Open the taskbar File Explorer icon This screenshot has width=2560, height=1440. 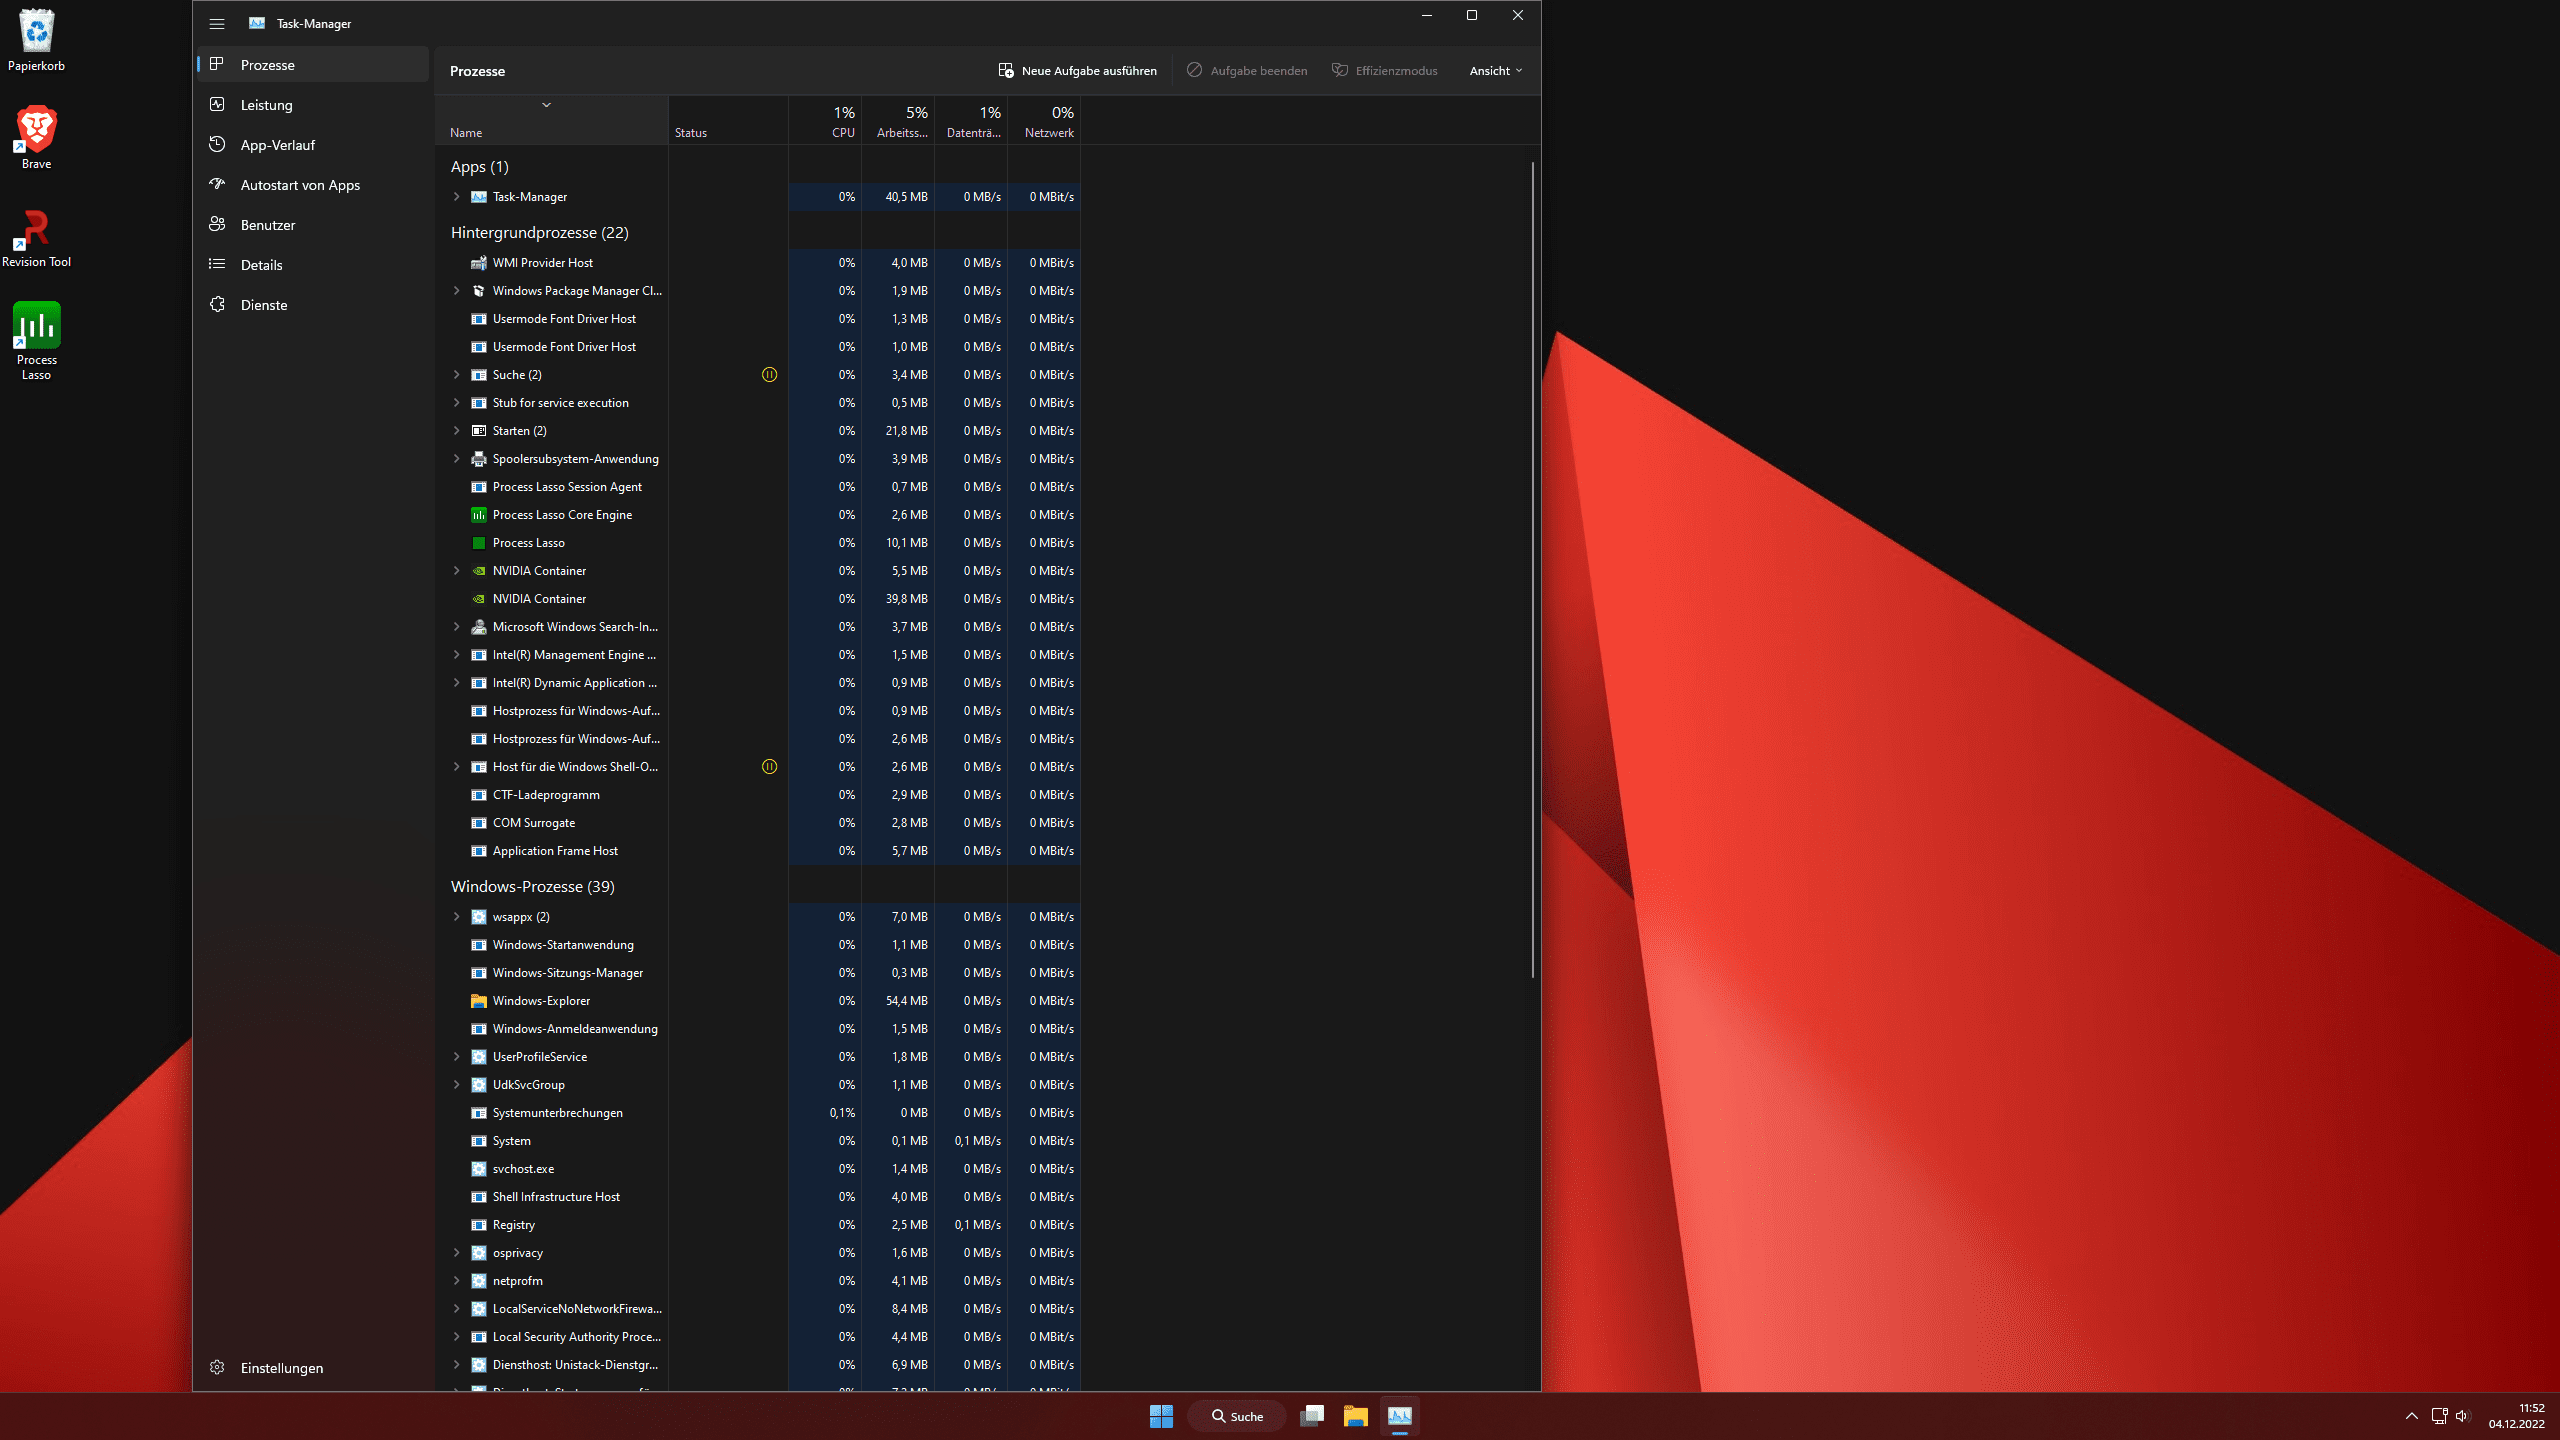tap(1355, 1416)
